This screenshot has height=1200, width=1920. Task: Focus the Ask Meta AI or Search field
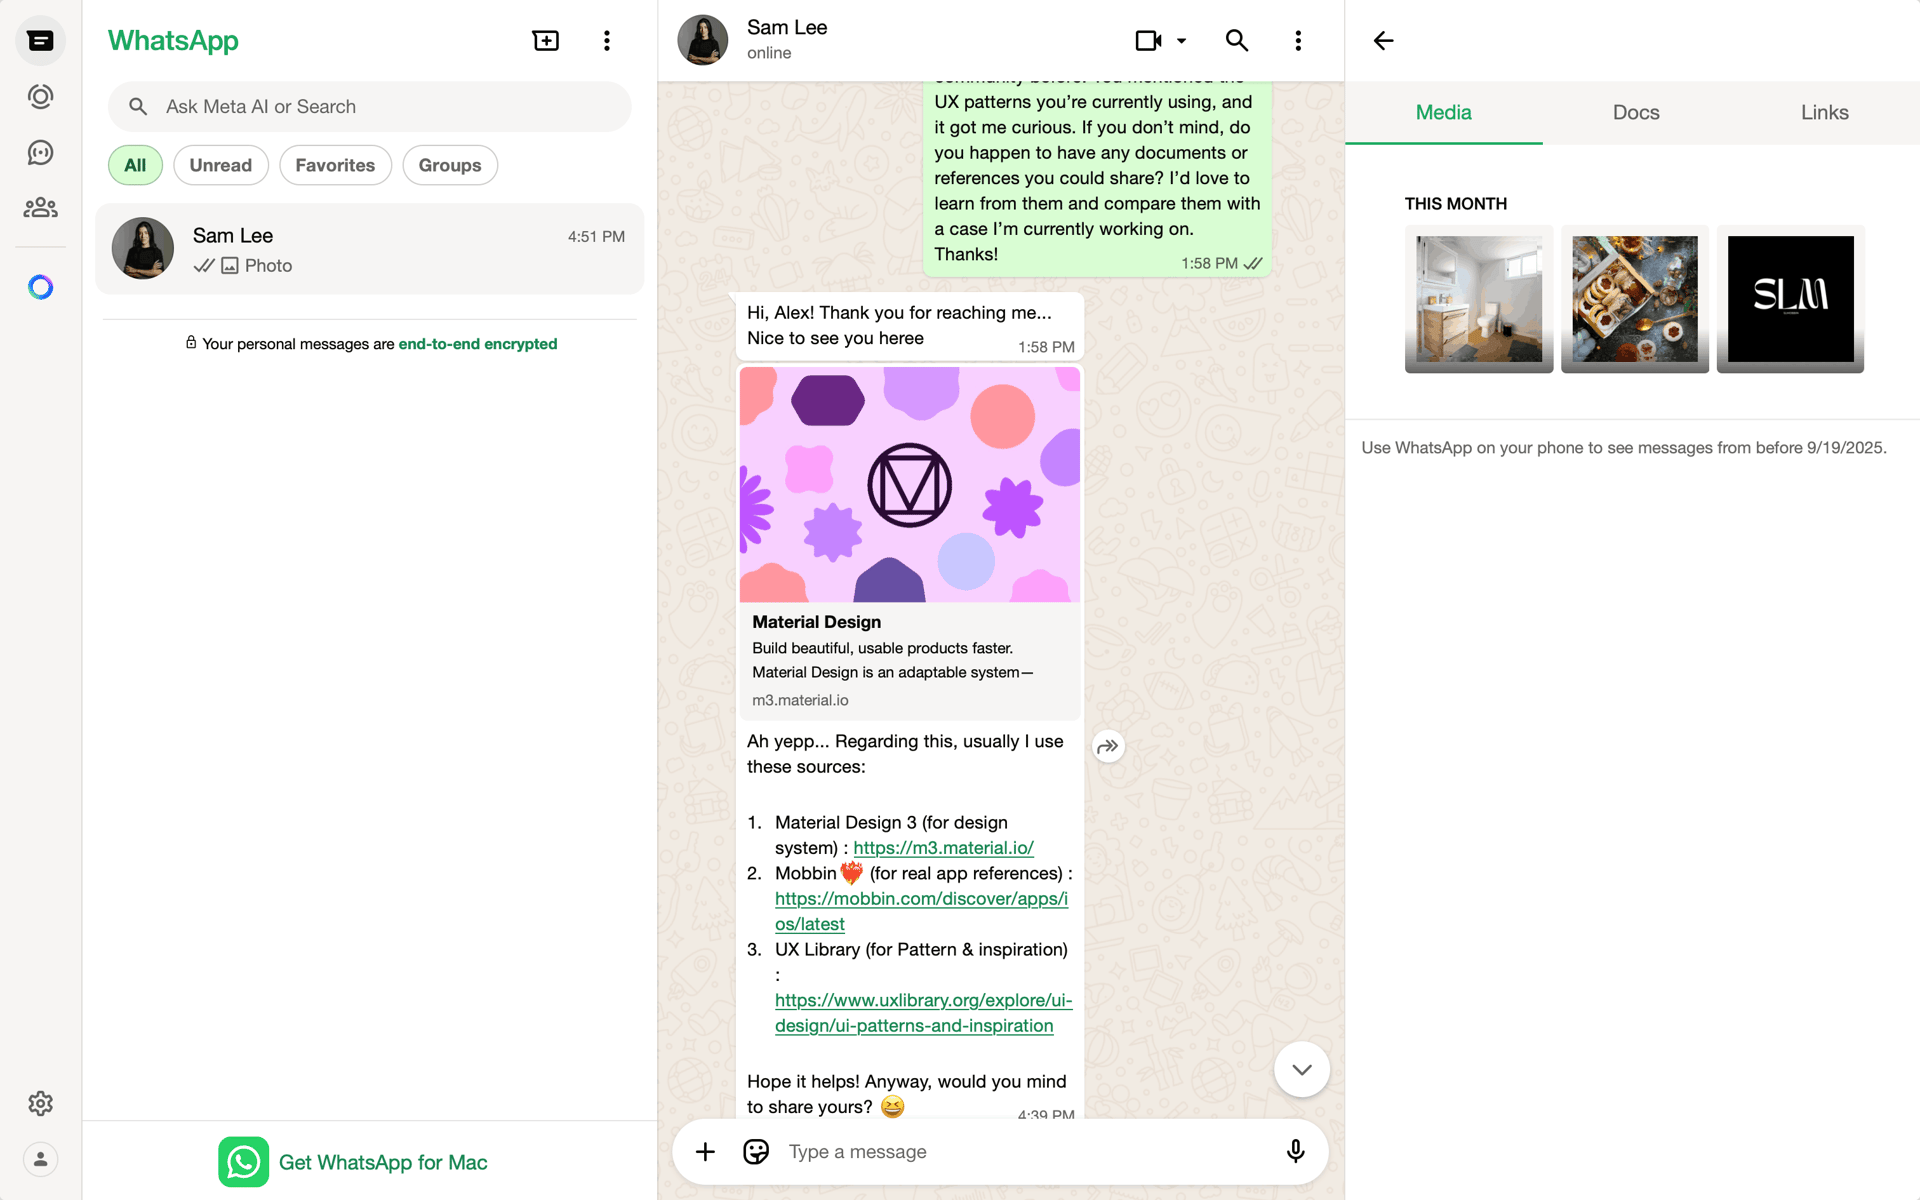click(370, 107)
